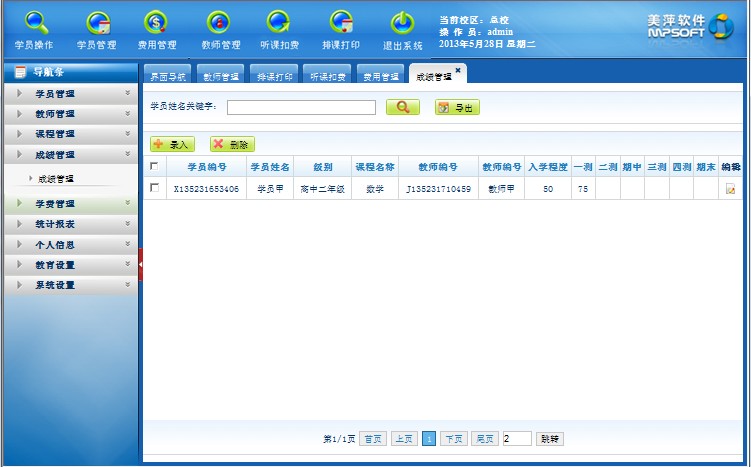The height and width of the screenshot is (467, 751).
Task: Check the box for student X135231653406
Action: [153, 188]
